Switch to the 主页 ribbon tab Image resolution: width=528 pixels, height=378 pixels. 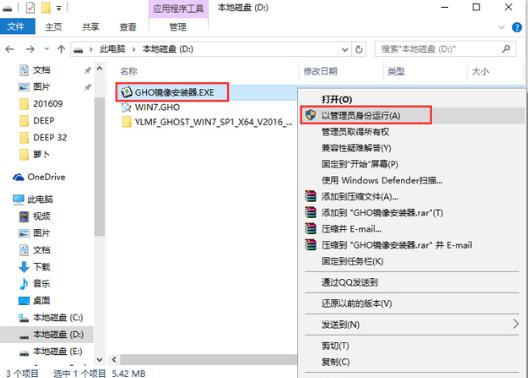coord(54,27)
